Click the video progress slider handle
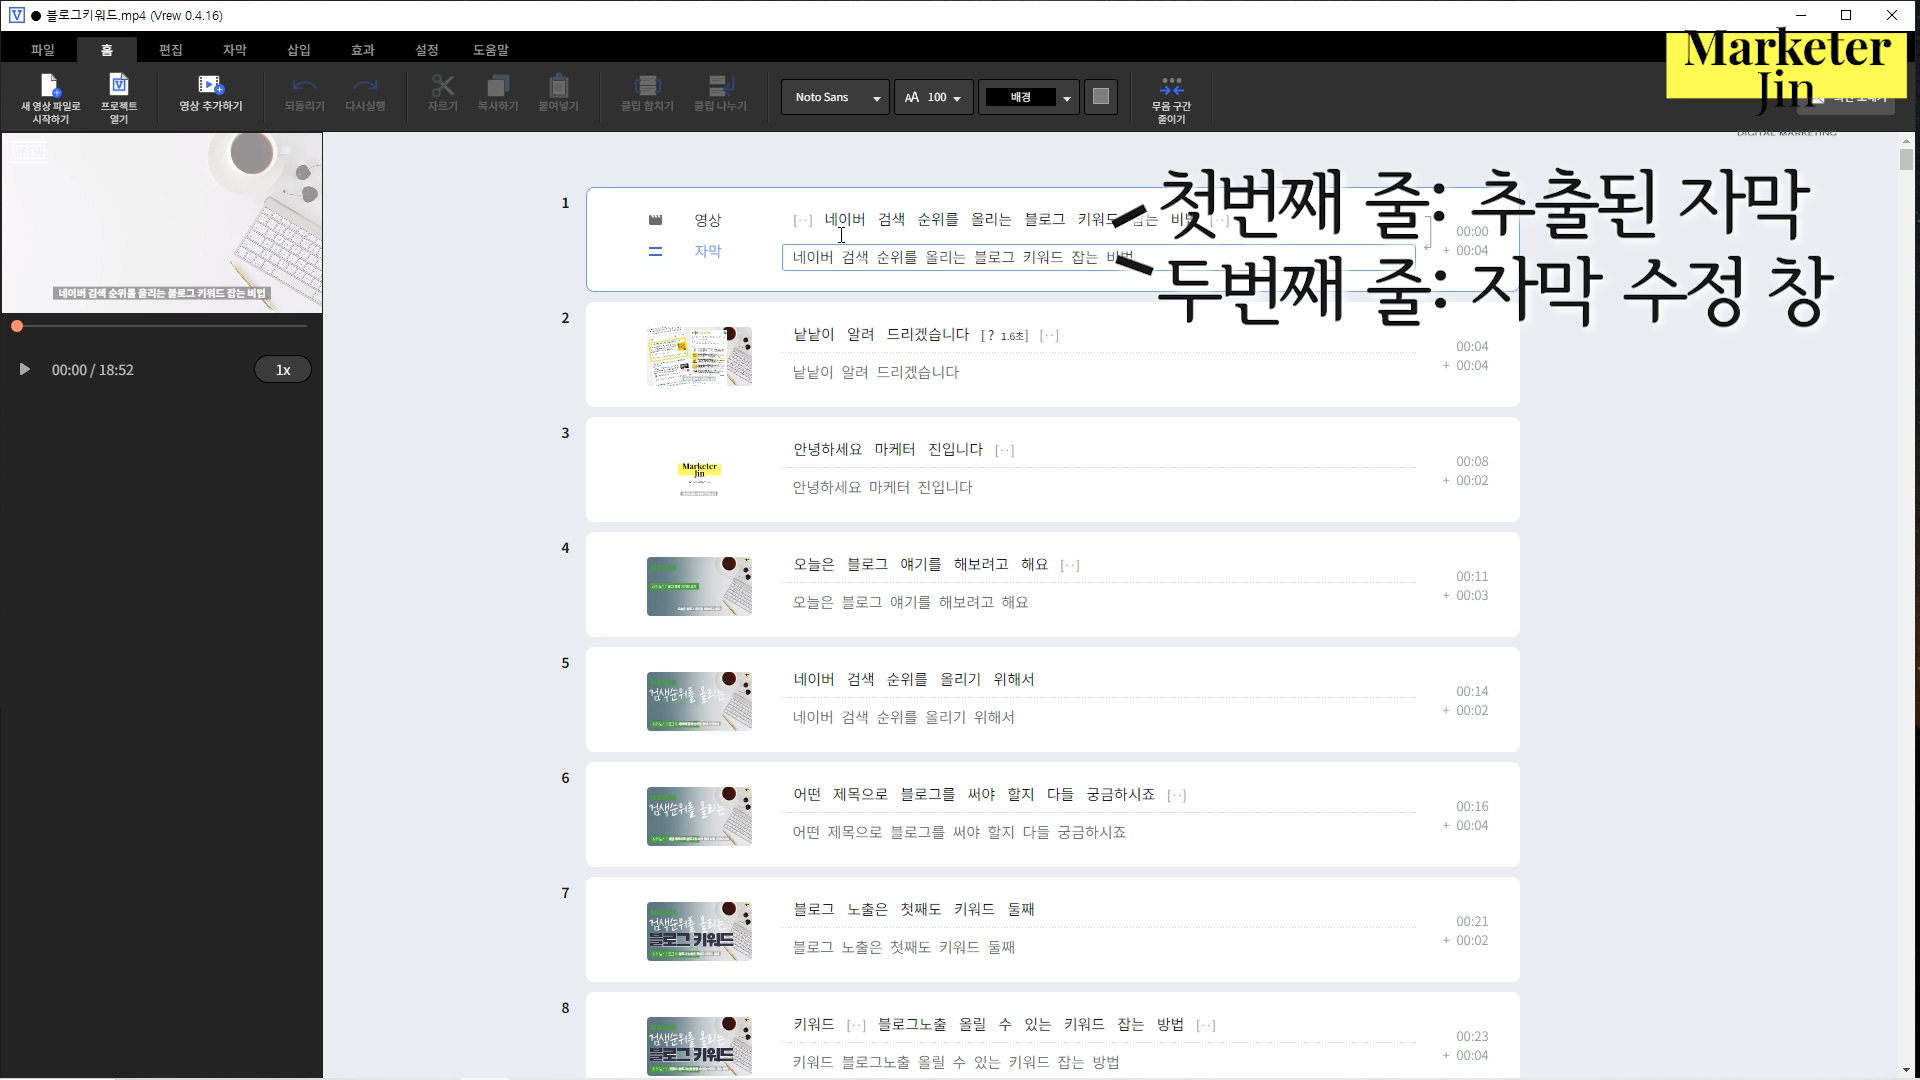 point(17,326)
